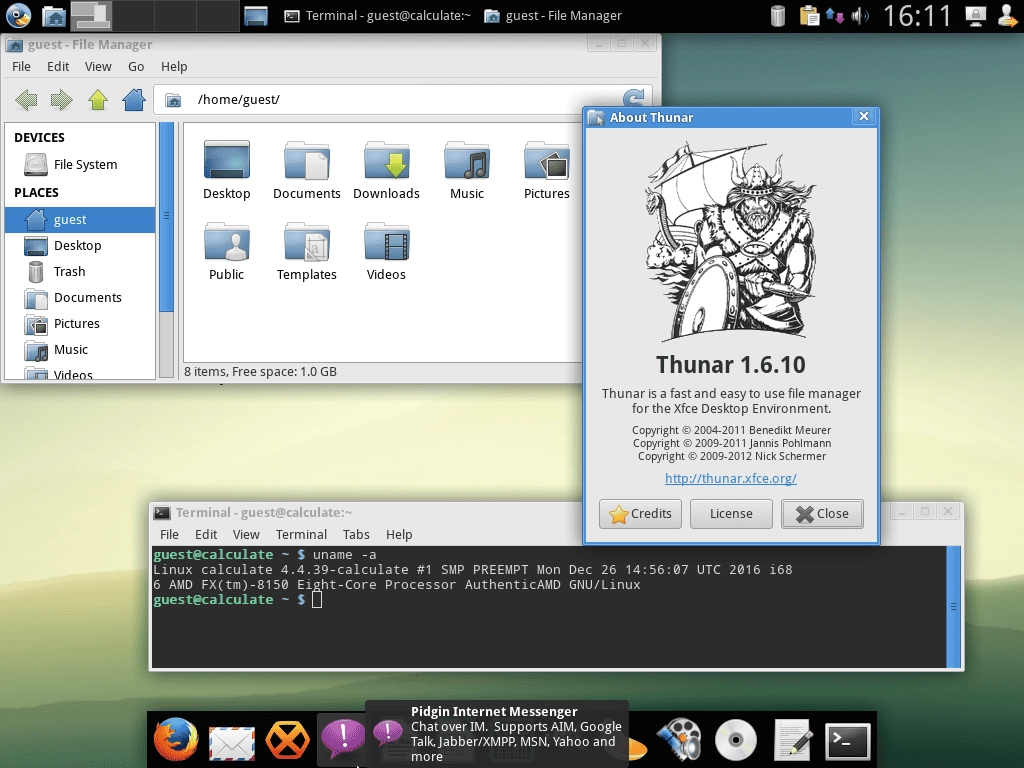Open Pictures in the Places sidebar
Screen dimensions: 1024x768
pos(80,324)
